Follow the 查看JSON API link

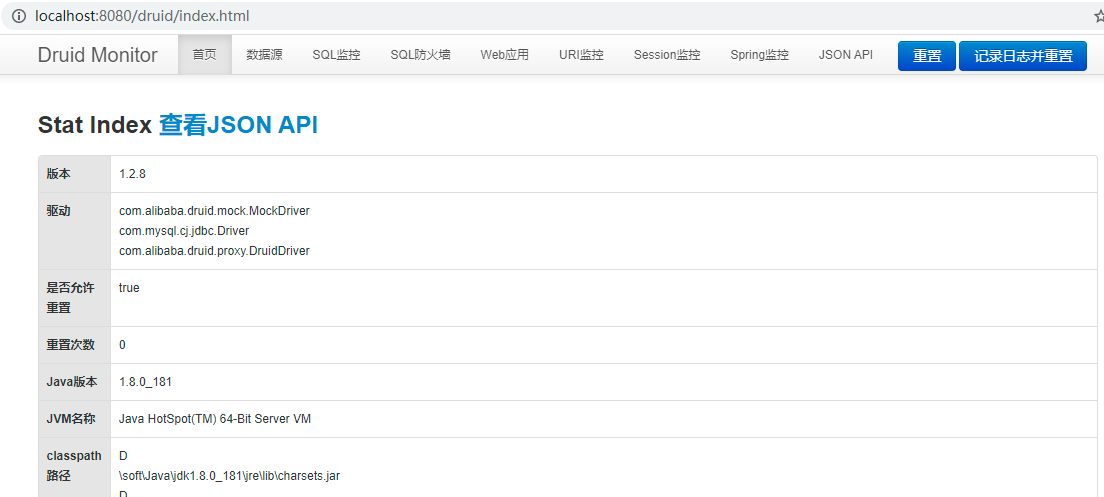tap(238, 125)
